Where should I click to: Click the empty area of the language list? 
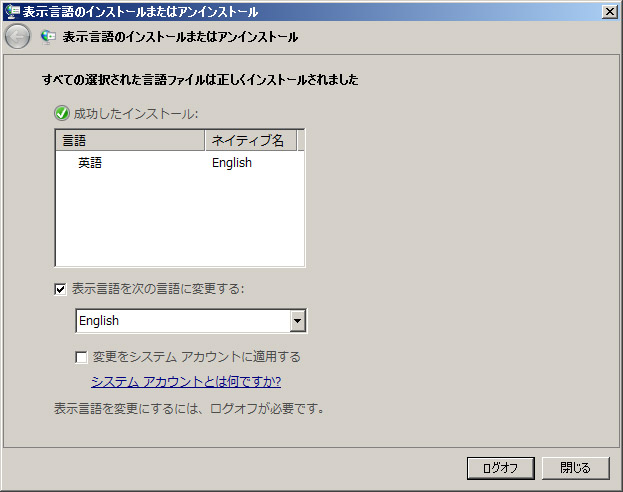tap(180, 220)
